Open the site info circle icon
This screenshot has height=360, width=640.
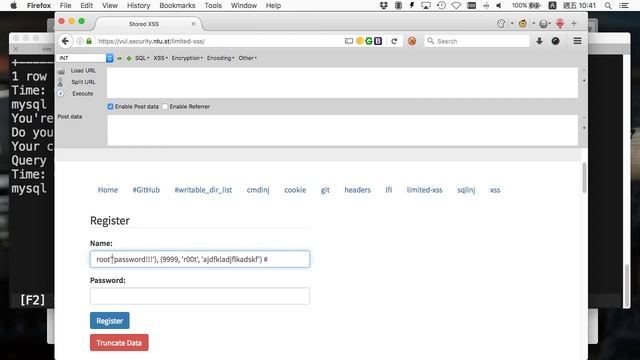(80, 41)
